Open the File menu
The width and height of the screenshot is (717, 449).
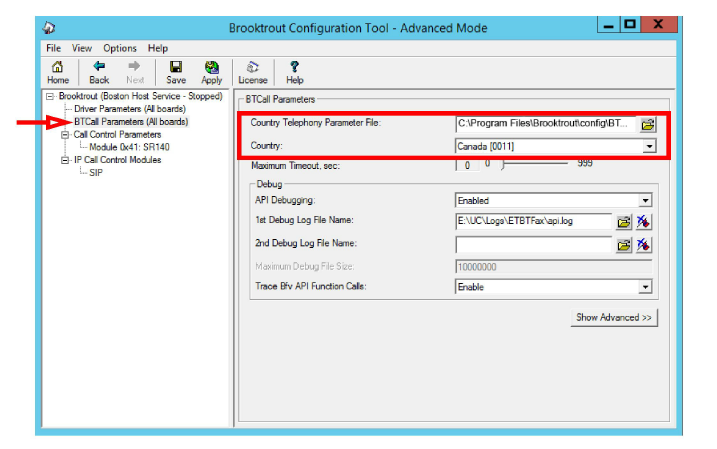54,48
